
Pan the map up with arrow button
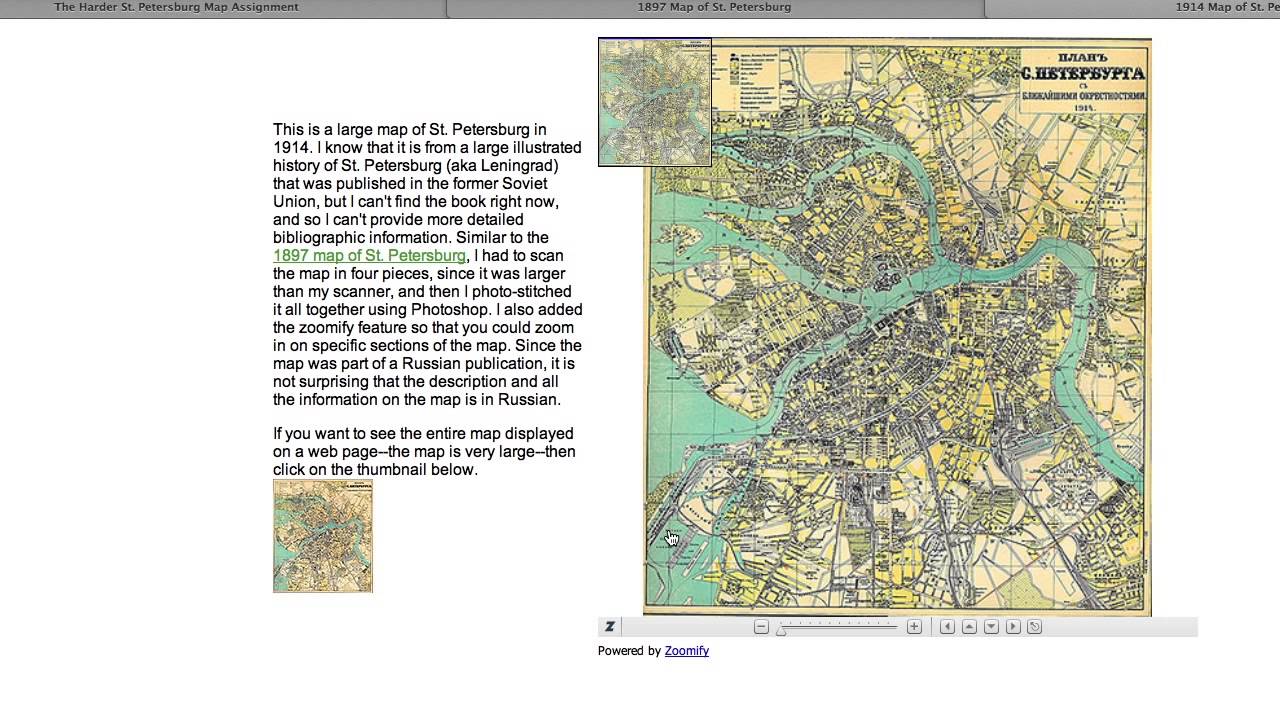tap(969, 627)
